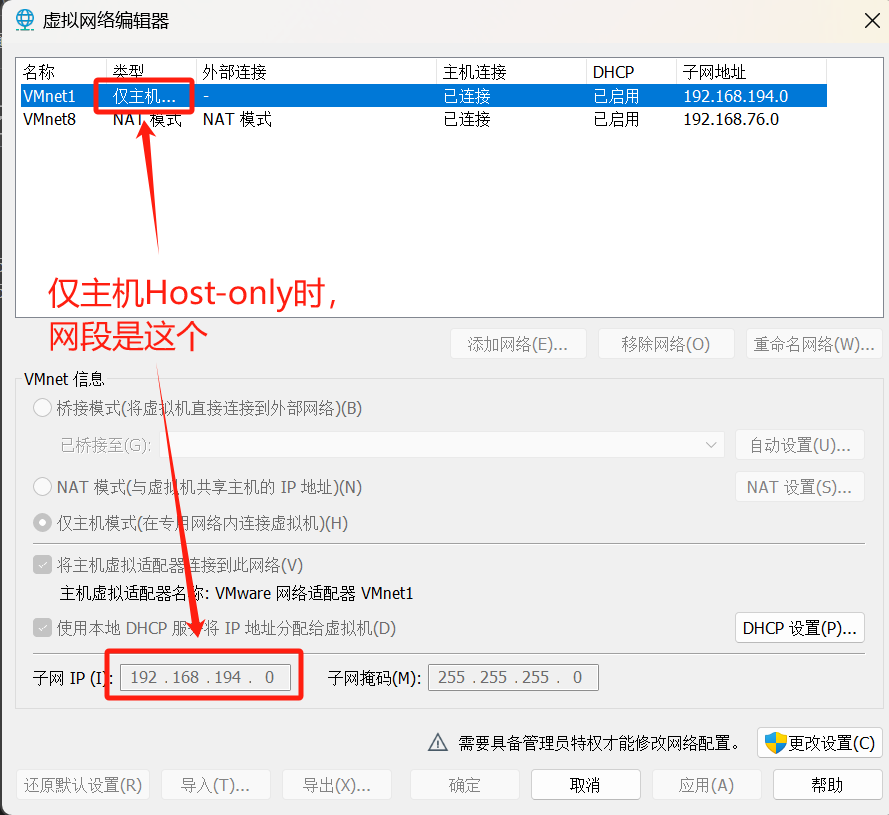Screen dimensions: 889x815
Task: Click 重命名网络(W)... button
Action: (x=814, y=344)
